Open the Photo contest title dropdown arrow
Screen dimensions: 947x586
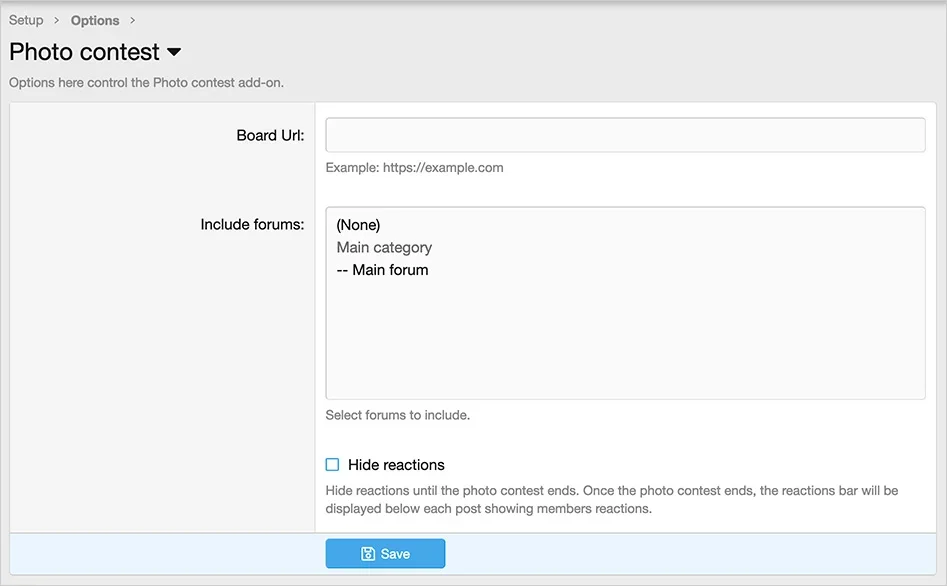coord(174,52)
